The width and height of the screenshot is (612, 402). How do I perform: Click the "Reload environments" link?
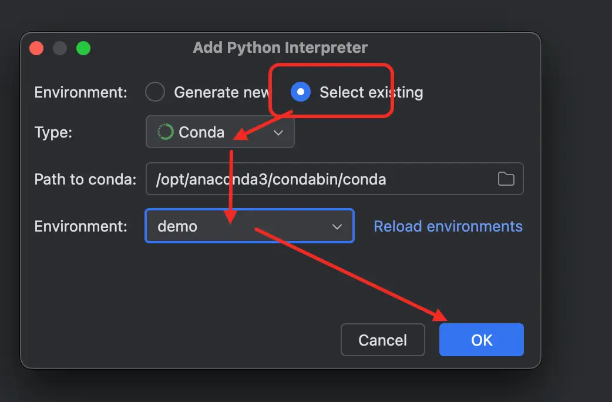click(448, 226)
